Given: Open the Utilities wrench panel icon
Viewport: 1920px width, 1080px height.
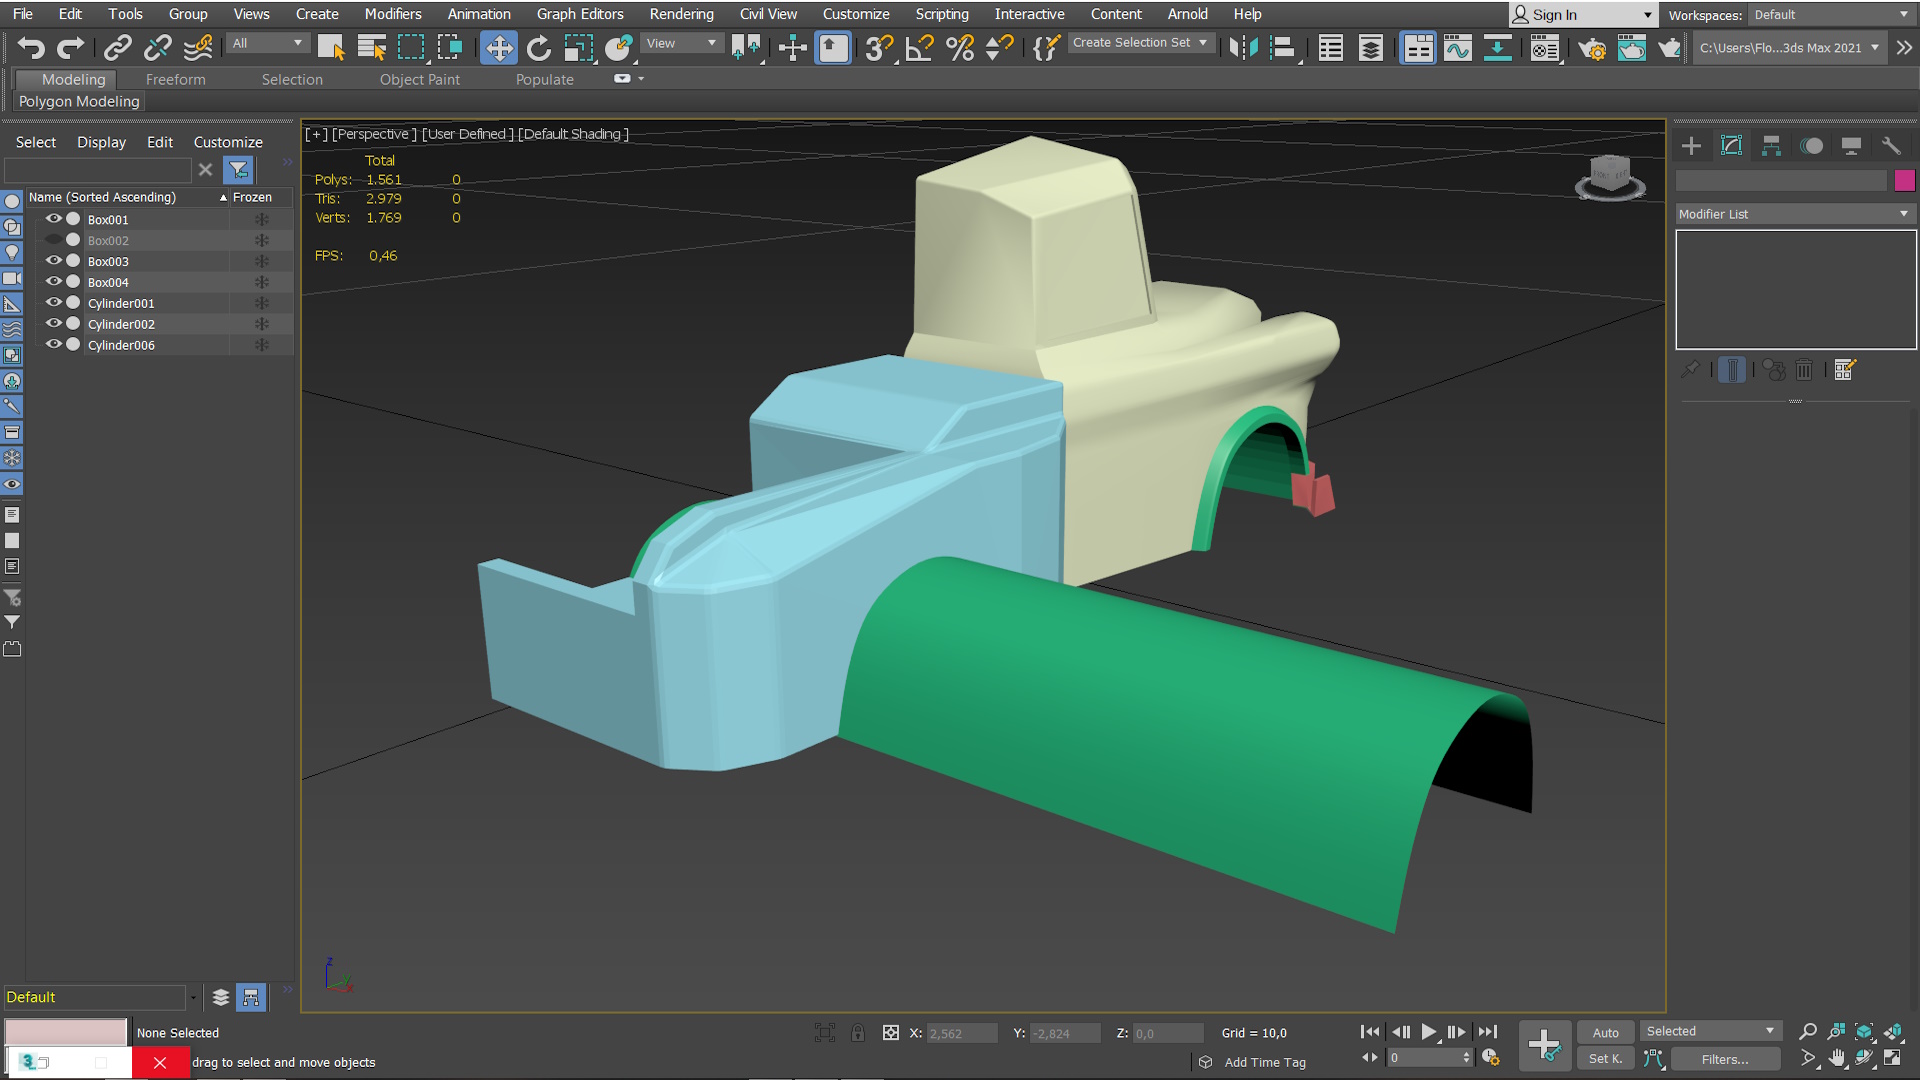Looking at the screenshot, I should pos(1890,146).
